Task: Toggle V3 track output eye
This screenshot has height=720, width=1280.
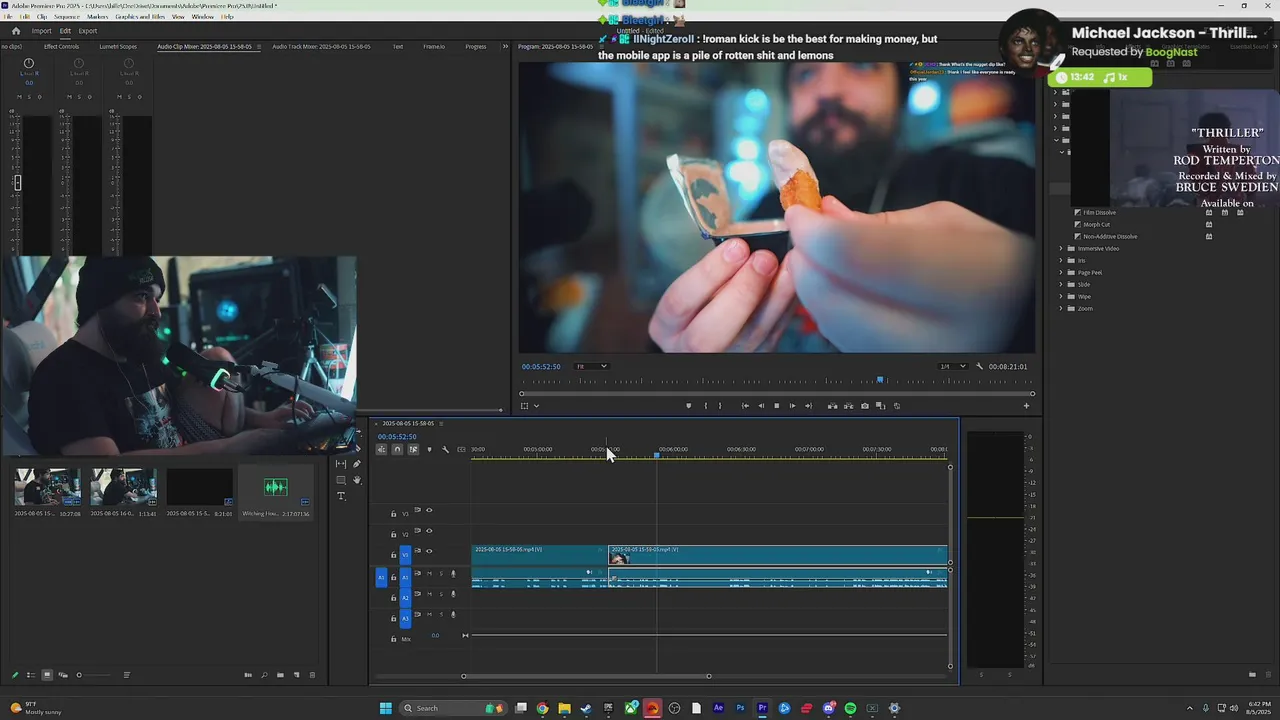Action: point(429,511)
